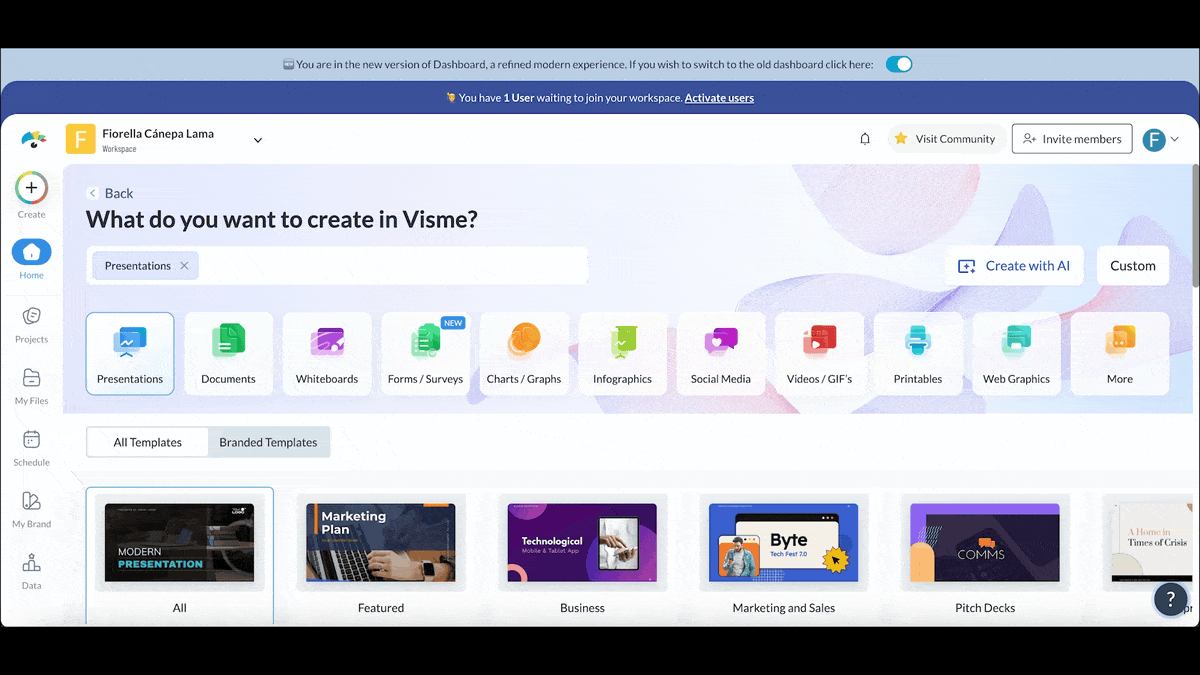
Task: Toggle the switch to return to the old dashboard
Action: [x=897, y=63]
